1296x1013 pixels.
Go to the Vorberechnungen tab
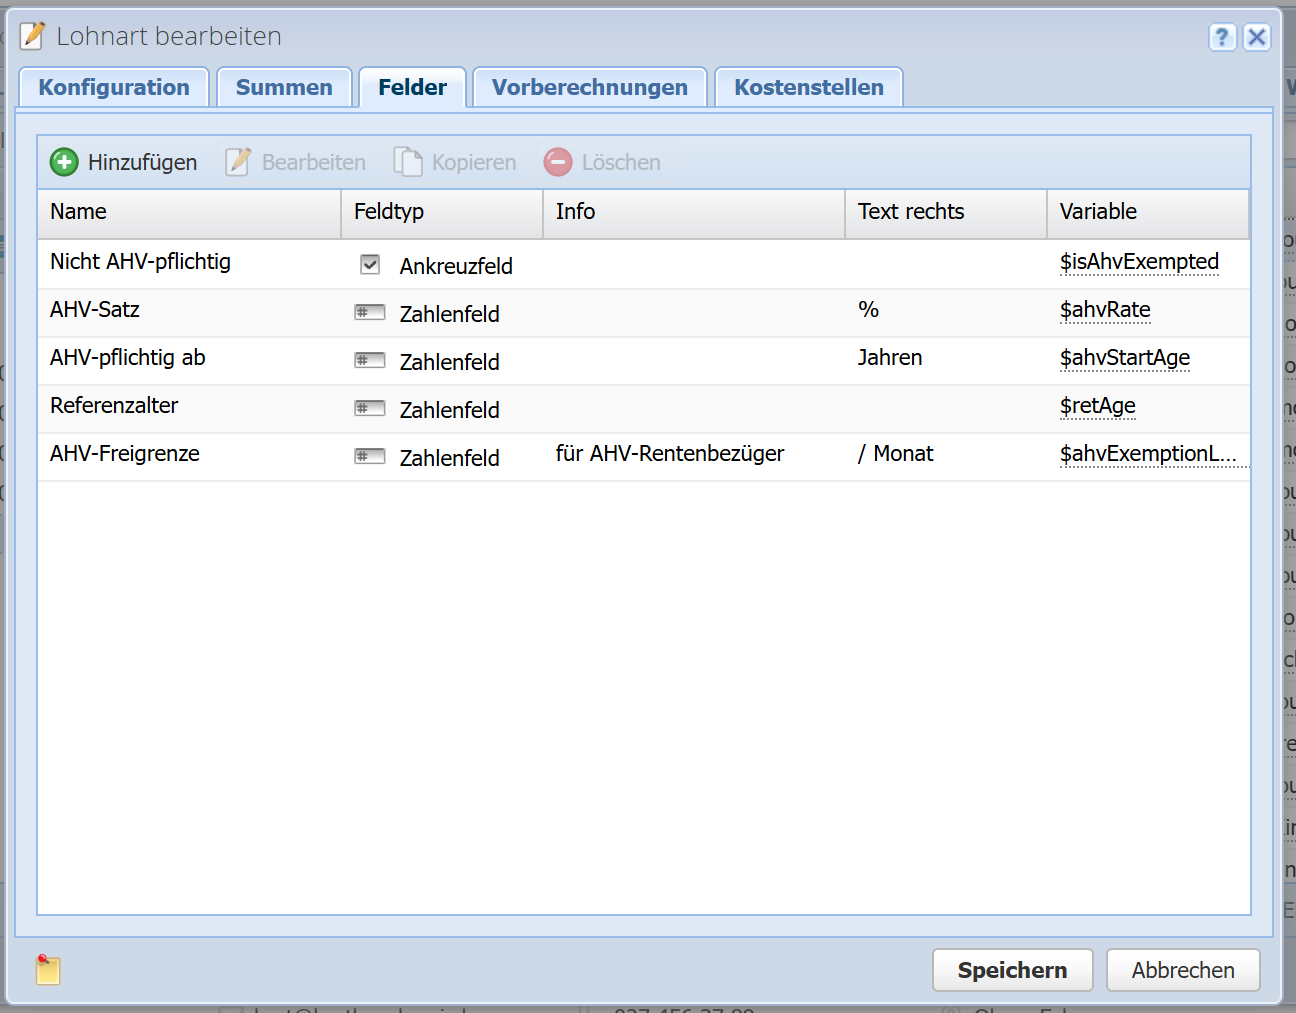coord(589,88)
